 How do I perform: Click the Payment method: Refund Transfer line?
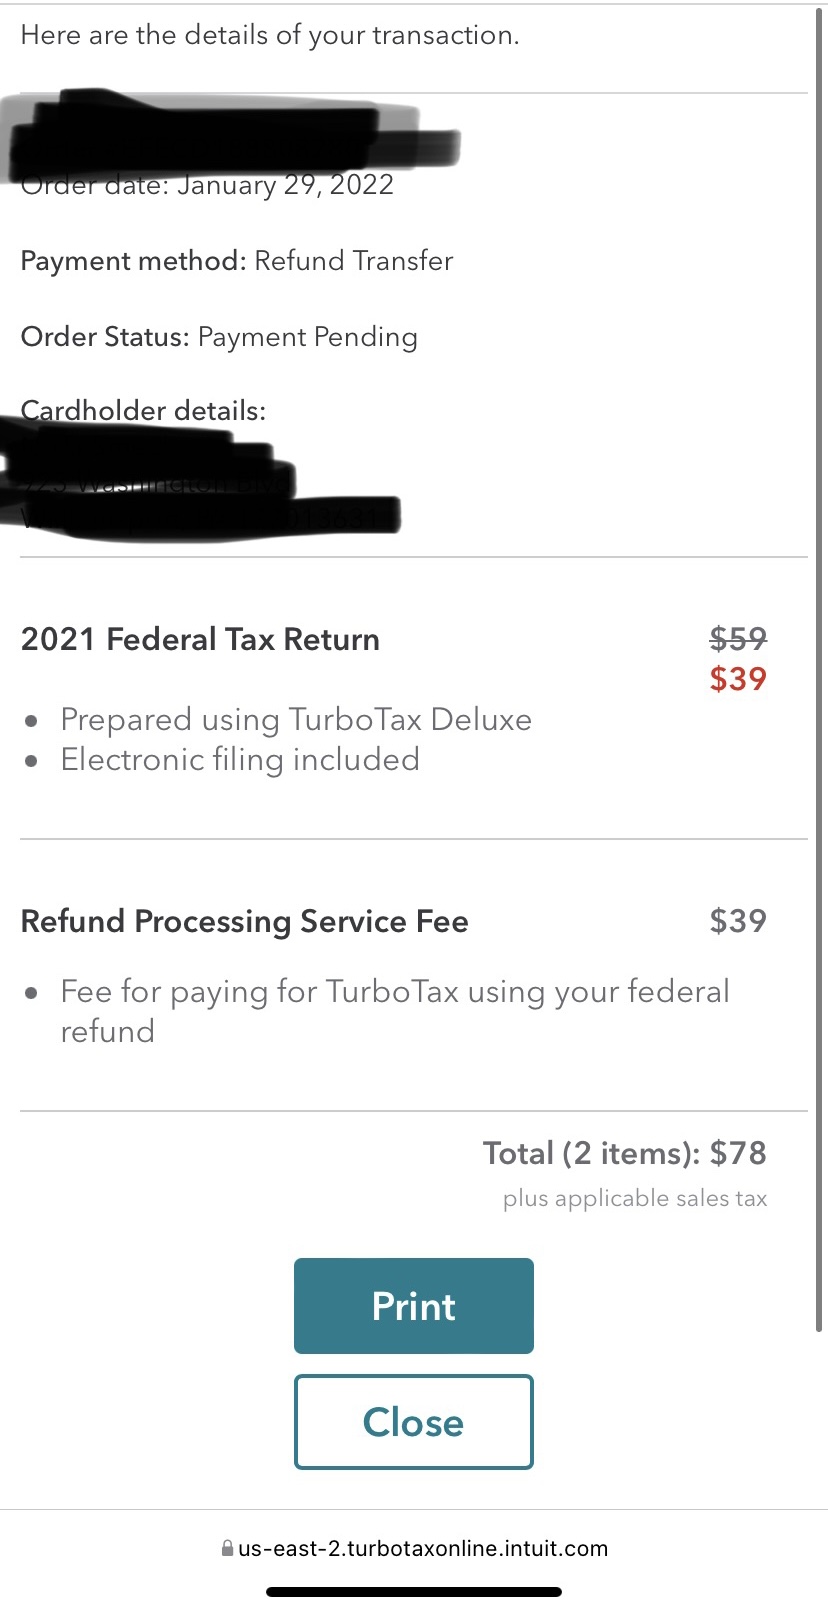pyautogui.click(x=237, y=261)
